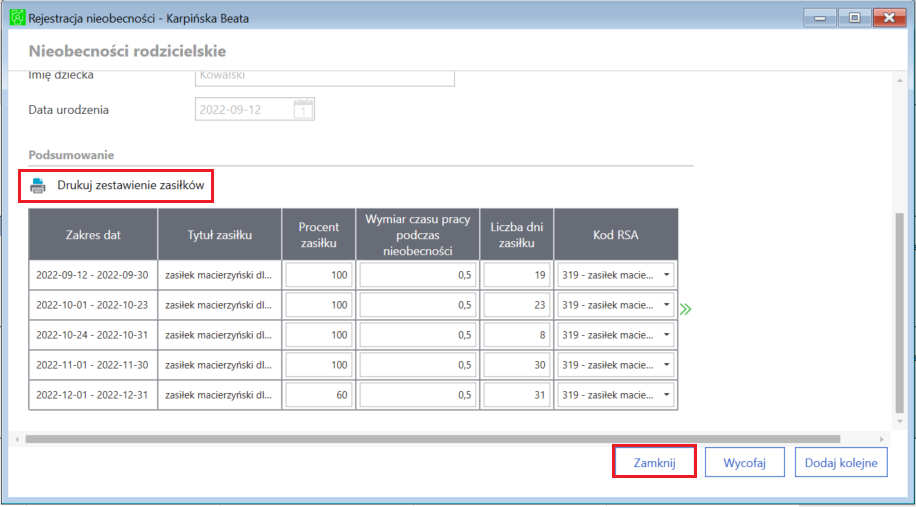Click Procent zasiłku field showing 60
The width and height of the screenshot is (916, 507).
coord(319,395)
